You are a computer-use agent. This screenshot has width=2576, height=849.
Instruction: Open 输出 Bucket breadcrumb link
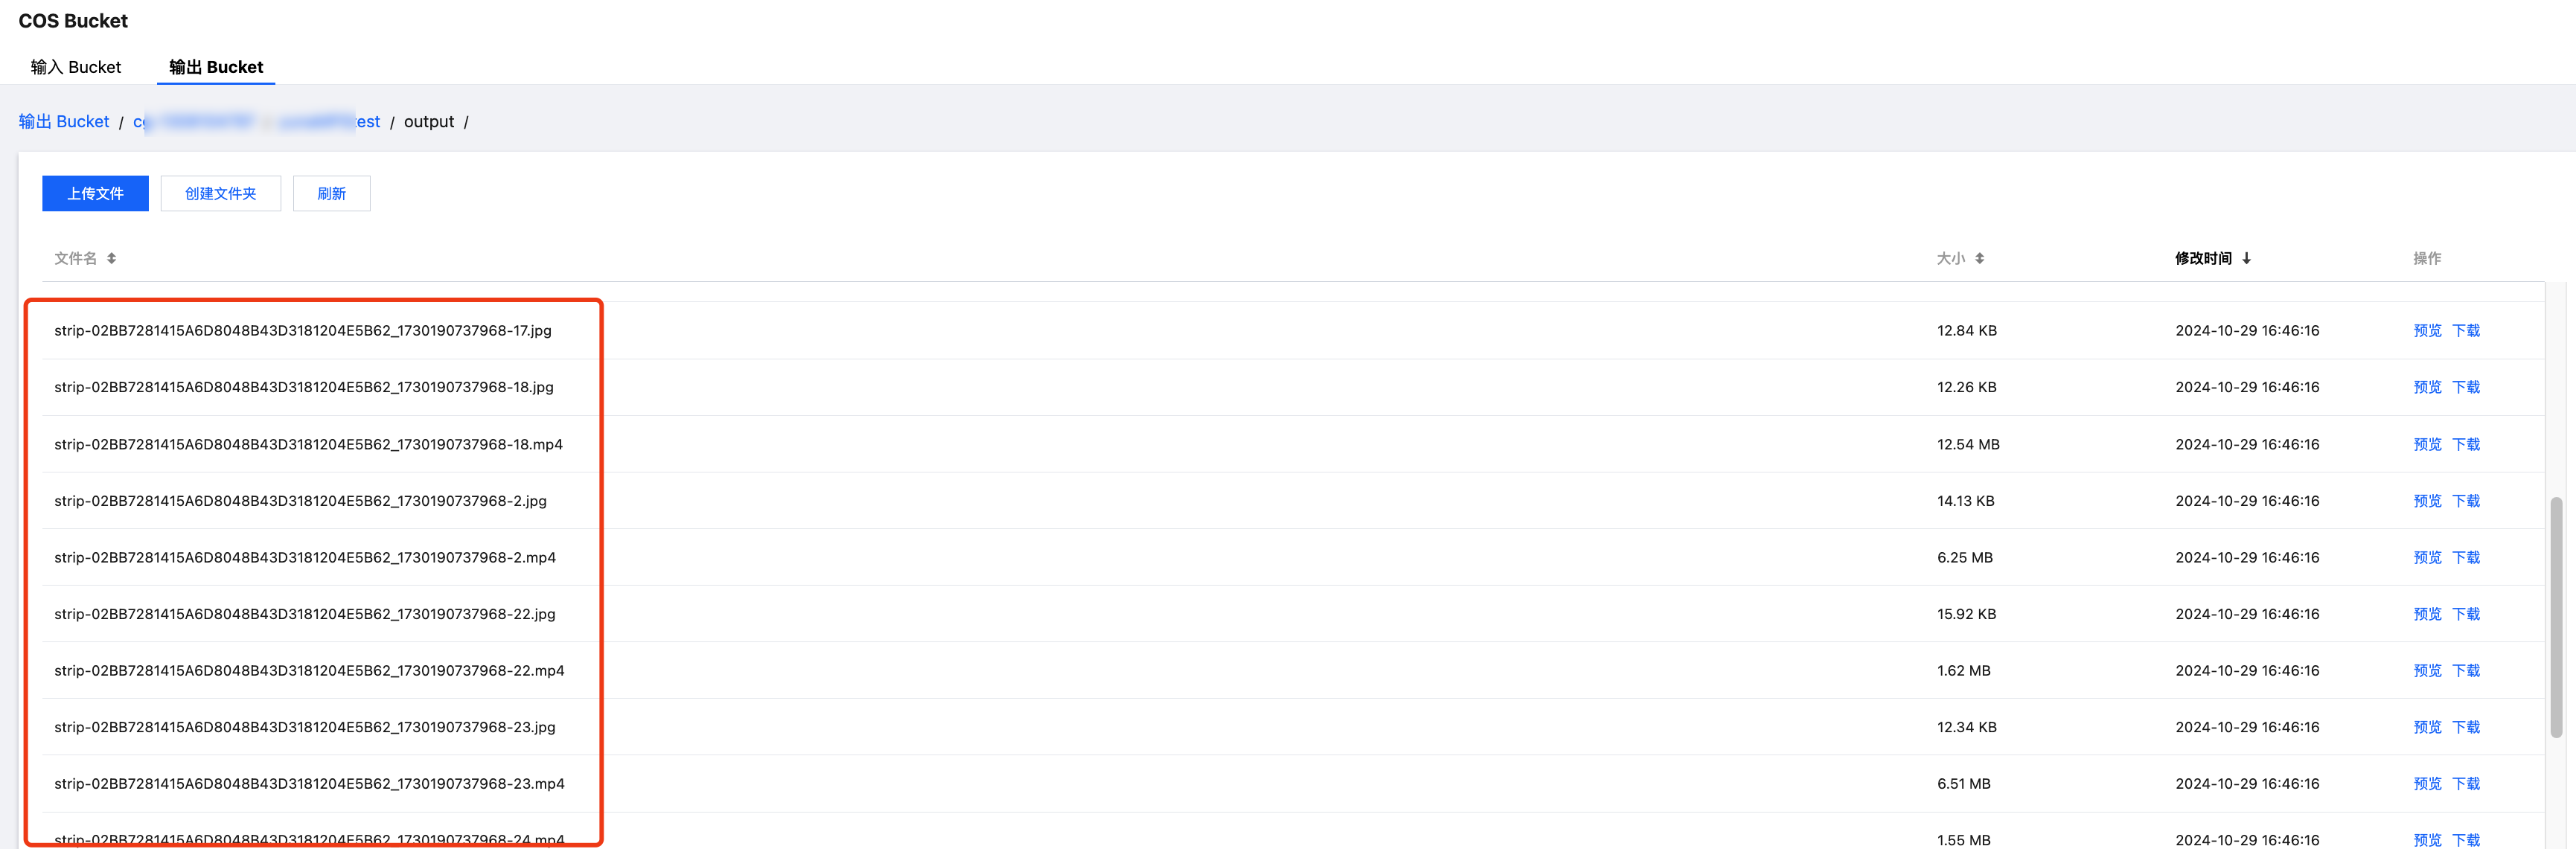(x=63, y=122)
